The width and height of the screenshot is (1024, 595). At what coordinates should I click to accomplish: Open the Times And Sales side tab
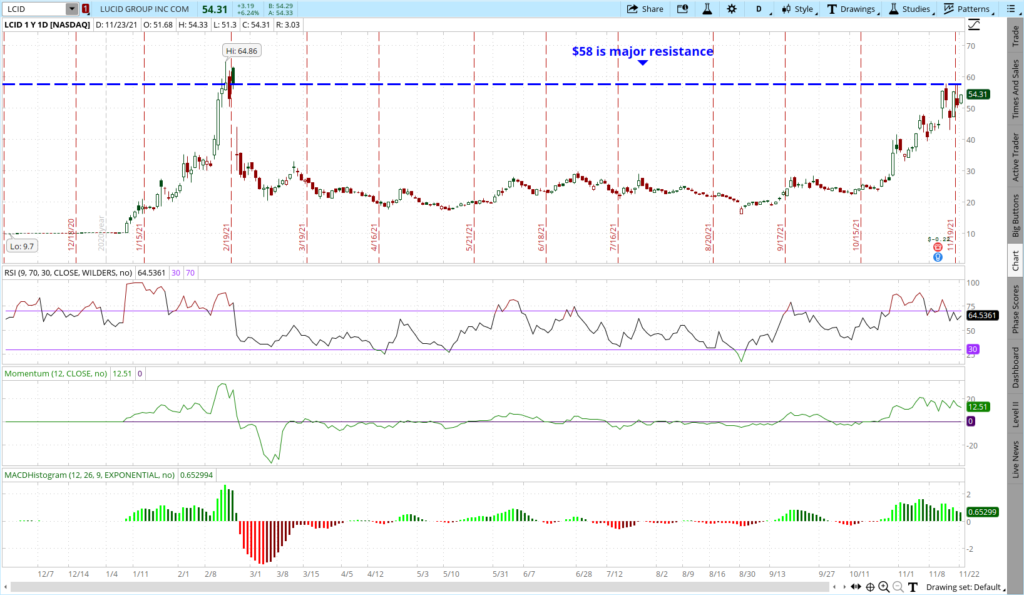click(1016, 89)
